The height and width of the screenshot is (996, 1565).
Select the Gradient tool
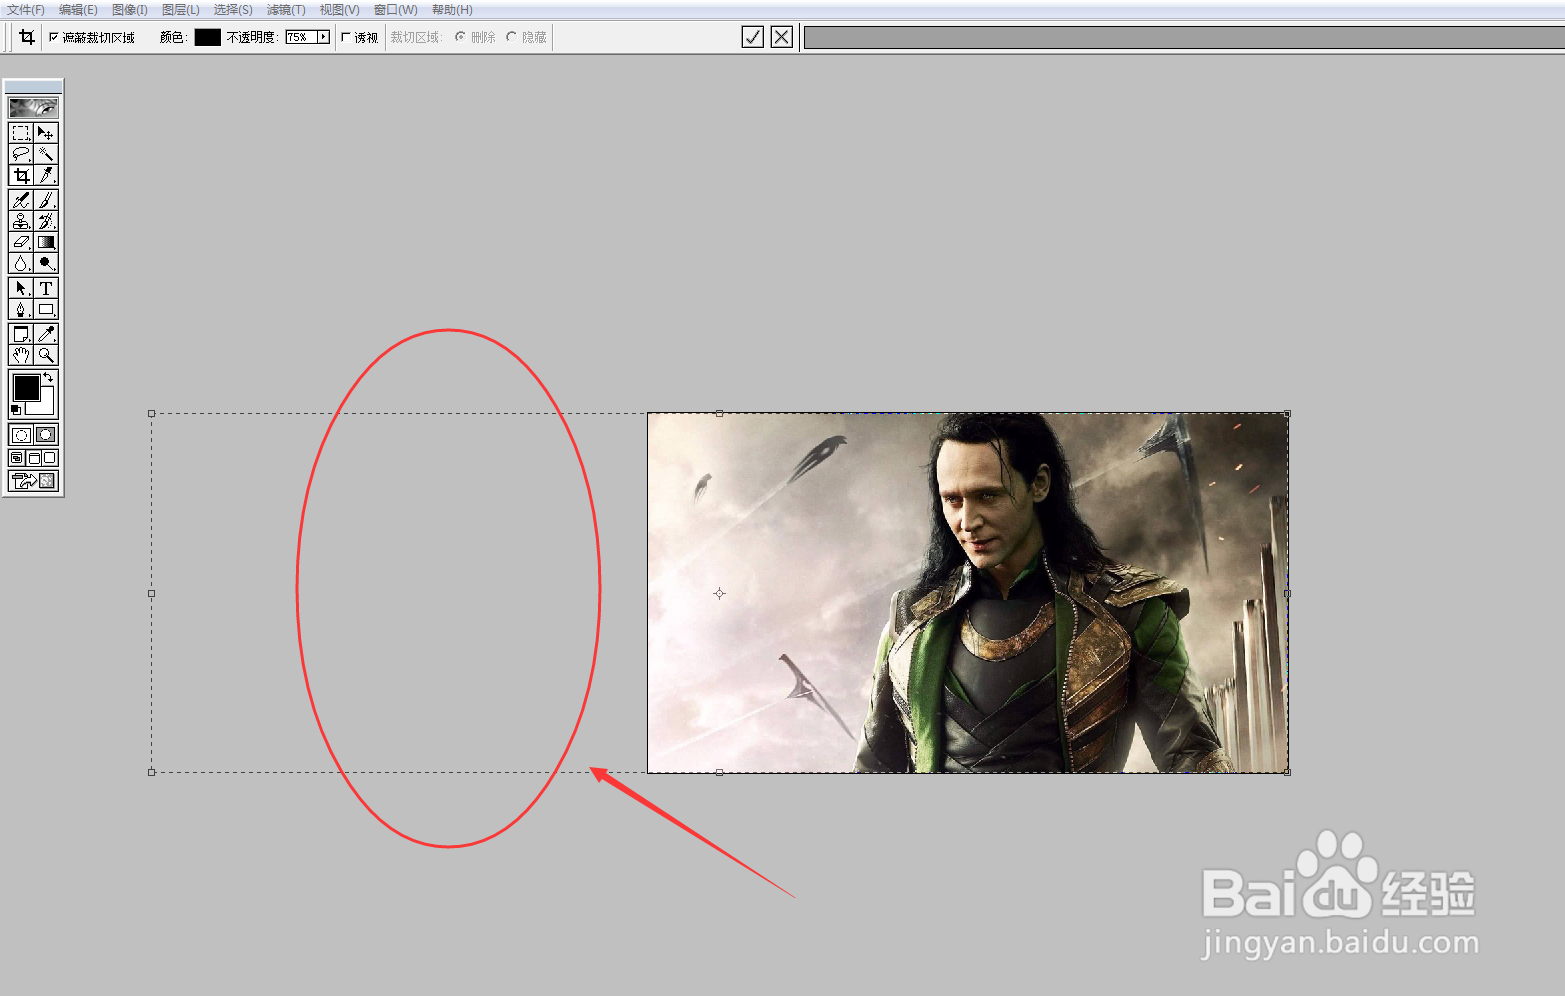coord(46,242)
